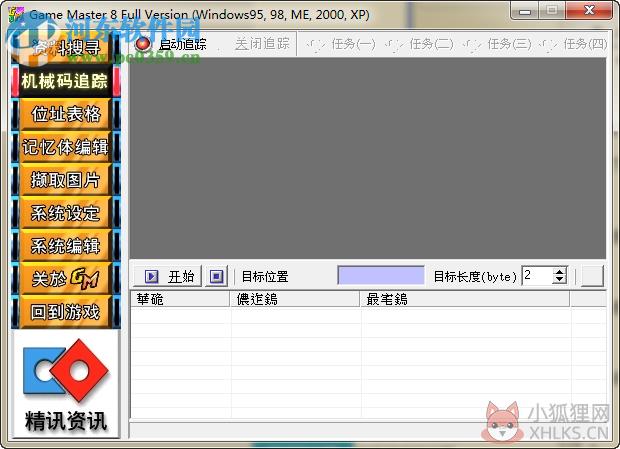Open the 位址表格 sidebar tab
The image size is (620, 449).
click(66, 114)
